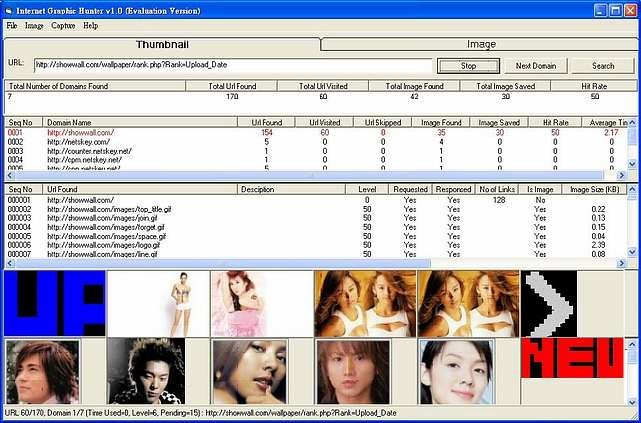Select domain row http://counter.netskey.net/
The width and height of the screenshot is (641, 423).
(316, 151)
